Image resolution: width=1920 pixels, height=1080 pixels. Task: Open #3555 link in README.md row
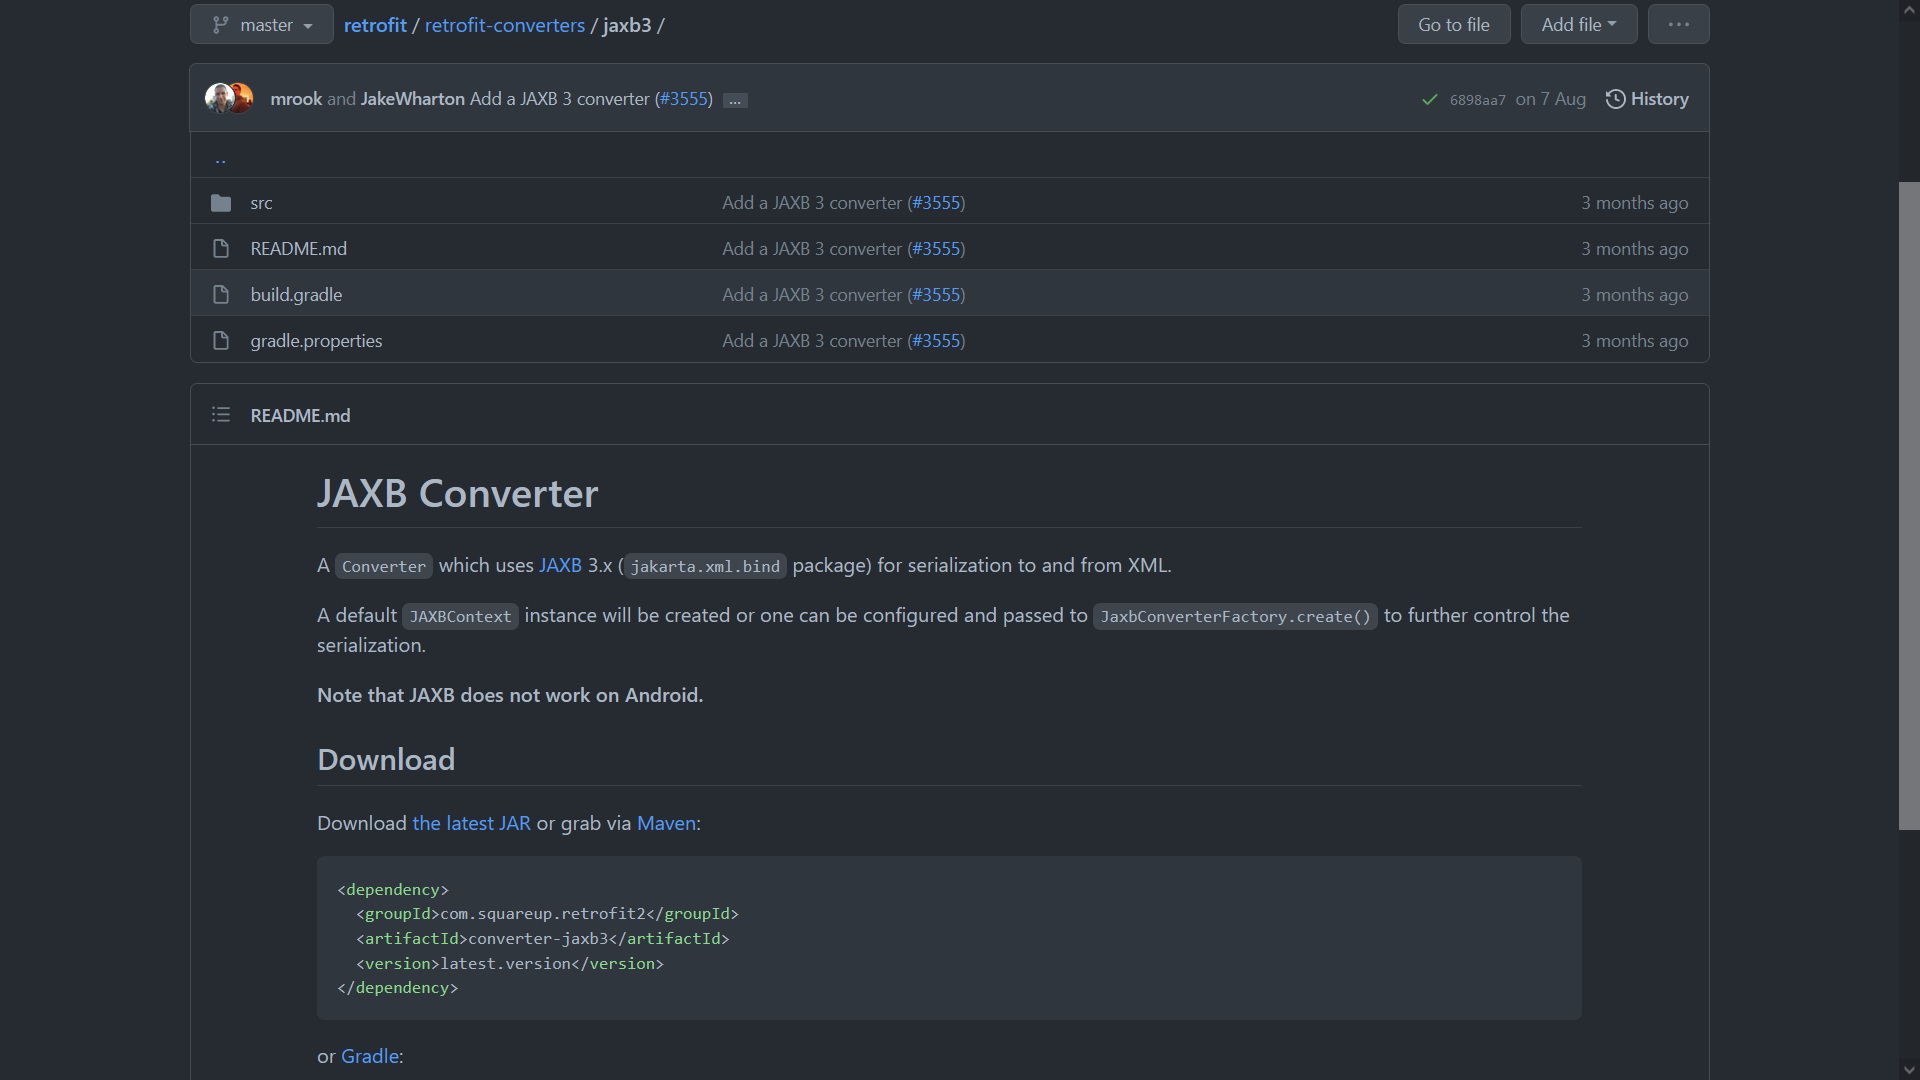[936, 249]
